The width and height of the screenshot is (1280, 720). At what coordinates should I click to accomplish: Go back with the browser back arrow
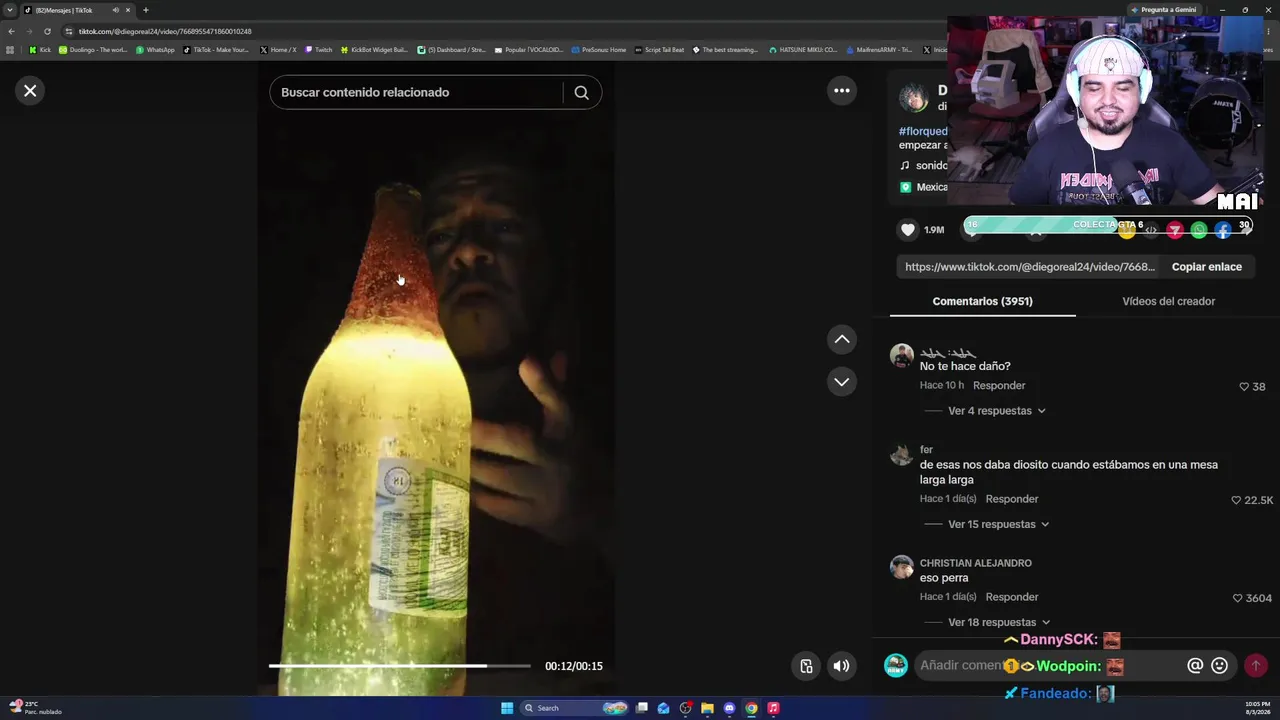point(11,31)
